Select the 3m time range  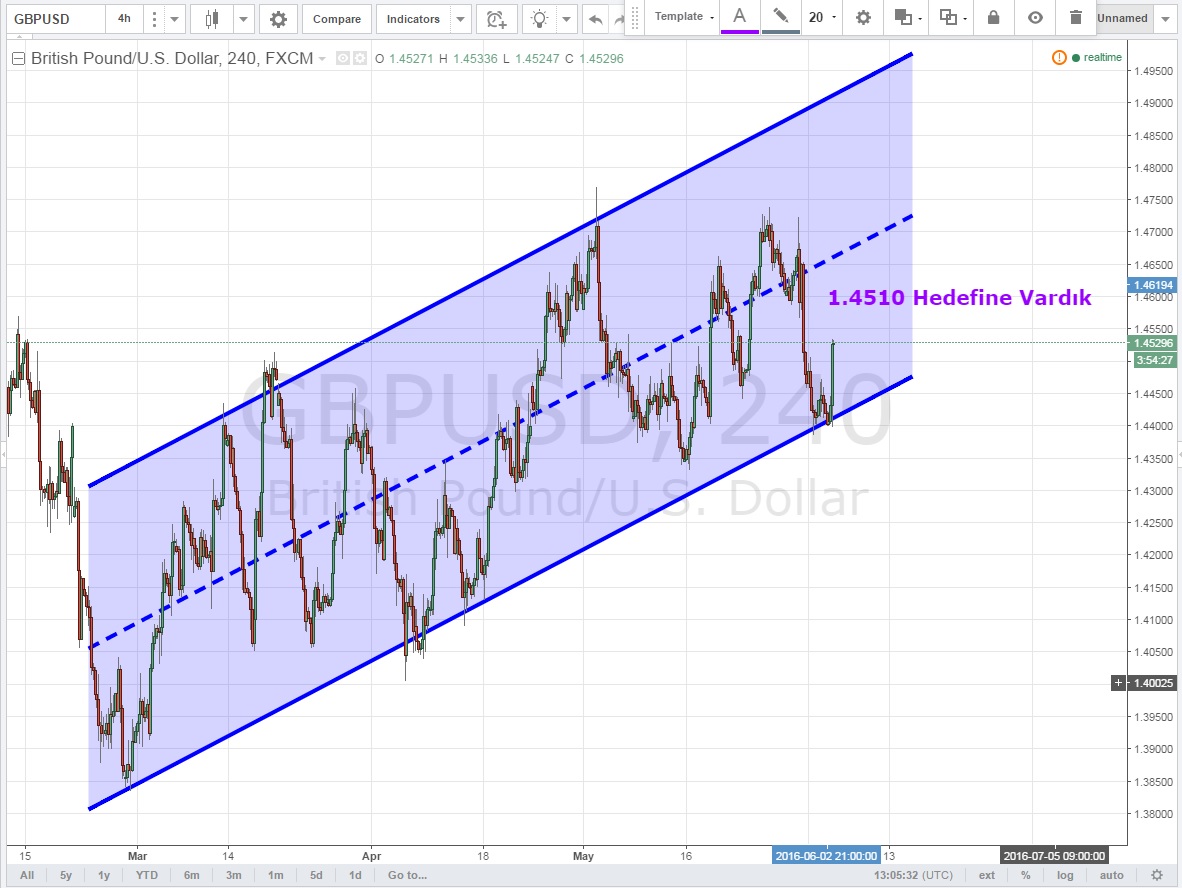pos(233,875)
